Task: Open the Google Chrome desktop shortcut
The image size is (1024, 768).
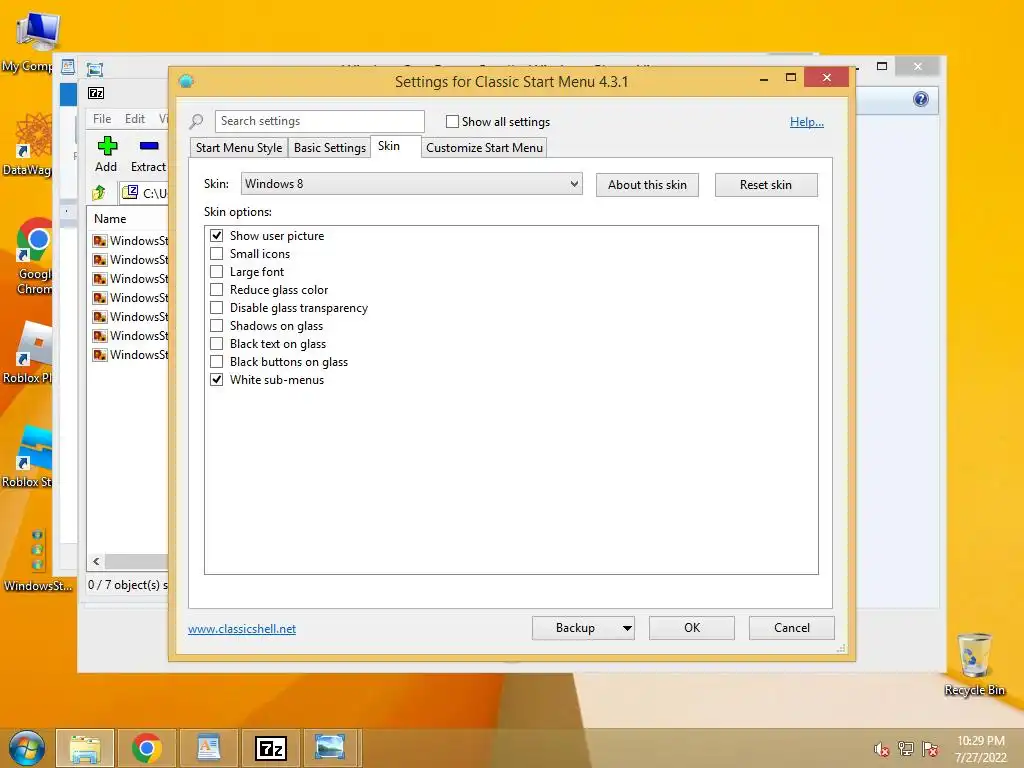Action: 33,256
